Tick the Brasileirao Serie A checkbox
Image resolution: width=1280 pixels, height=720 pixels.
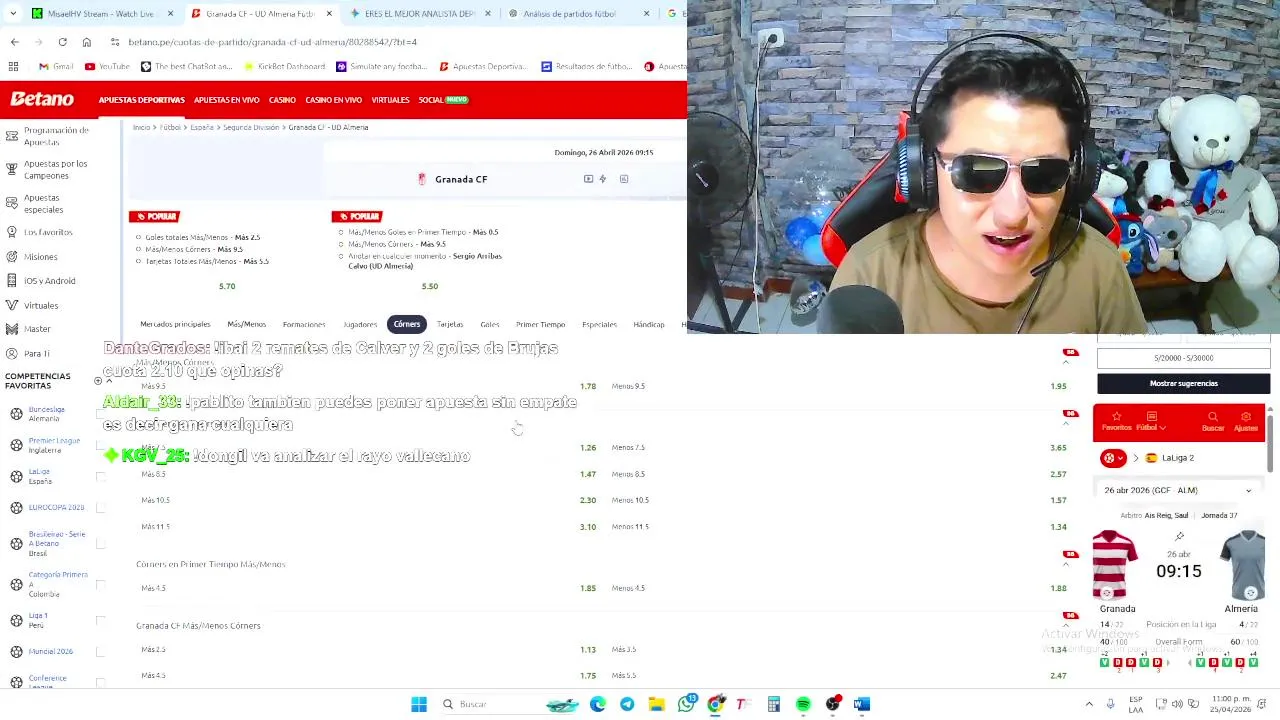click(x=100, y=543)
